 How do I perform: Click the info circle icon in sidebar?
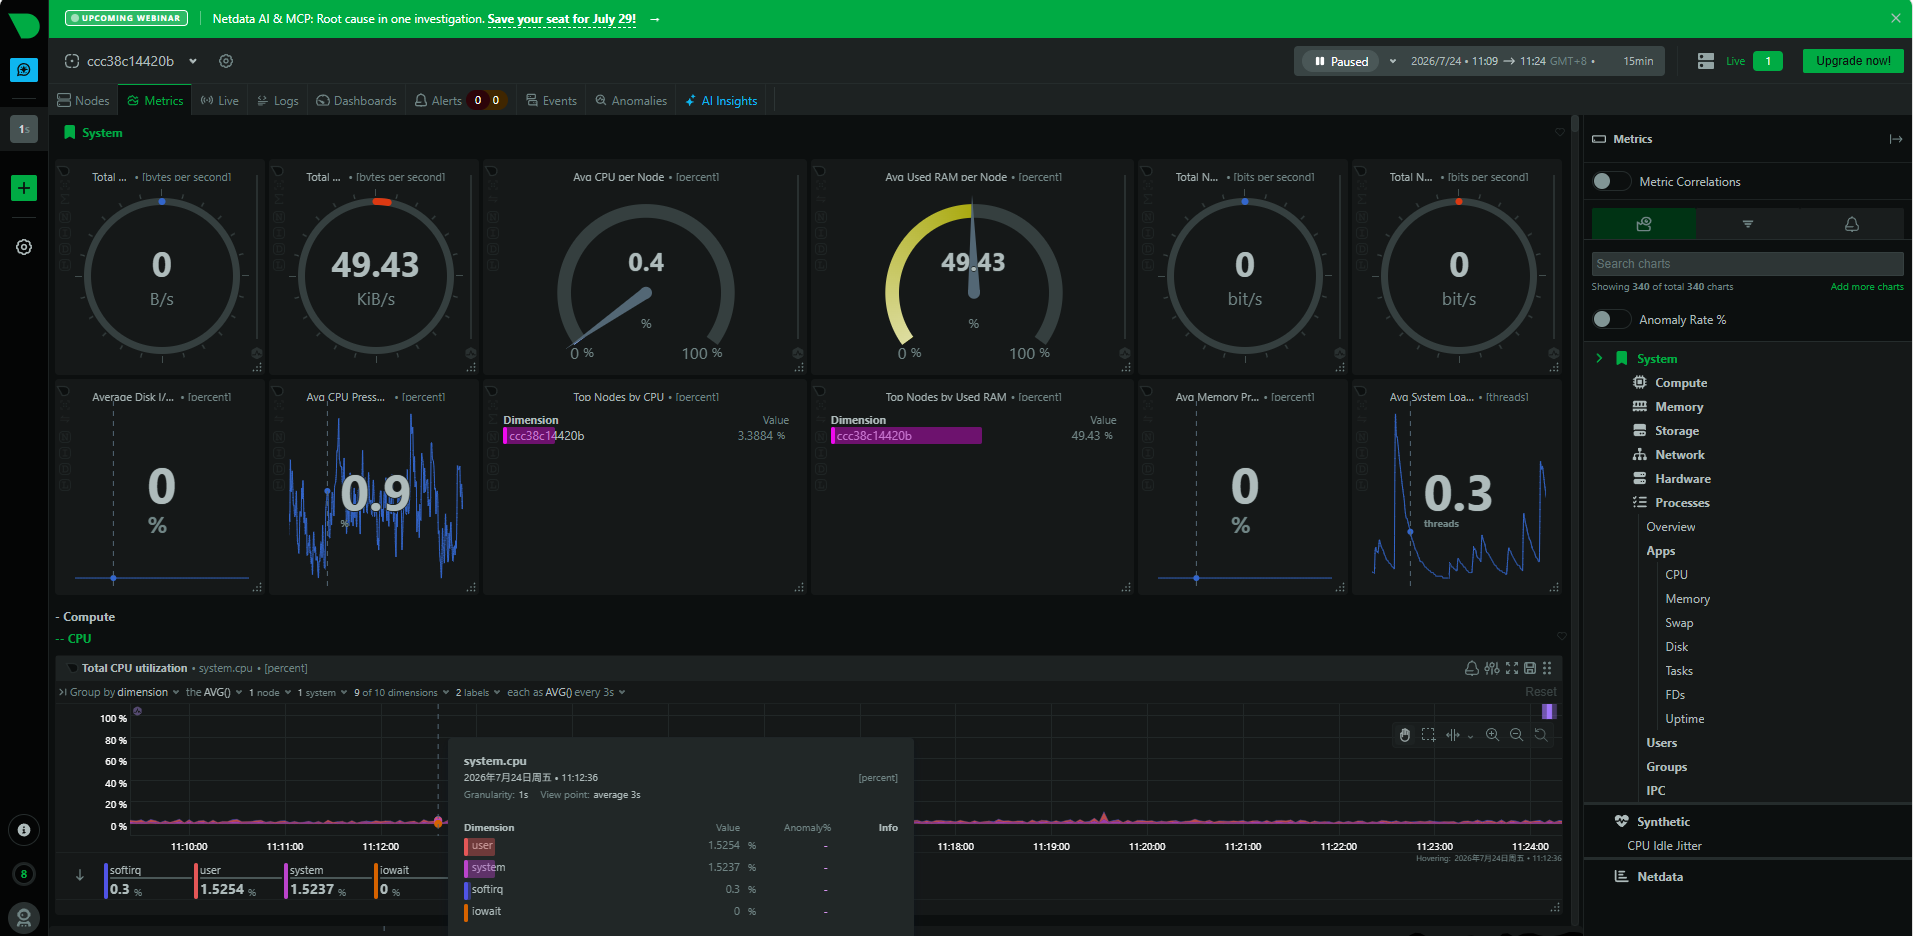[x=24, y=830]
